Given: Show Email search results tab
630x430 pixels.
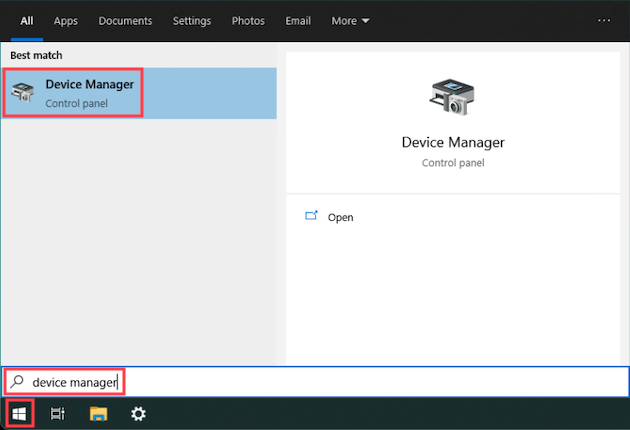Looking at the screenshot, I should tap(298, 20).
